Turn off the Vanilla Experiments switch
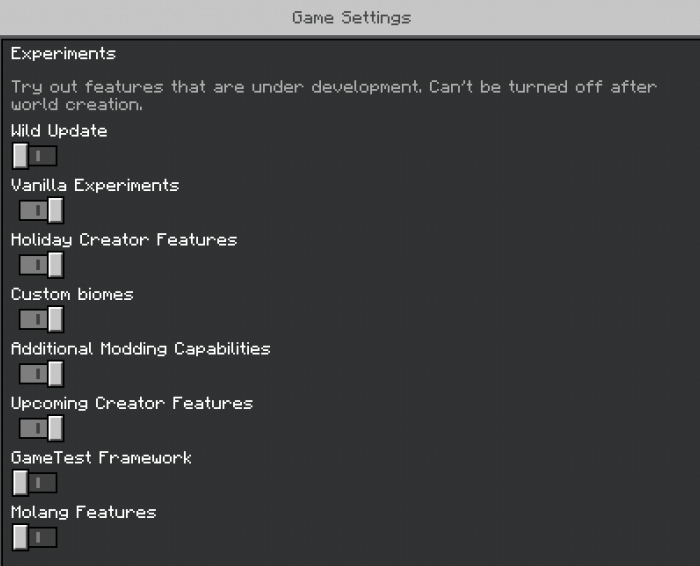Screen dimensions: 700x566 click(x=41, y=211)
